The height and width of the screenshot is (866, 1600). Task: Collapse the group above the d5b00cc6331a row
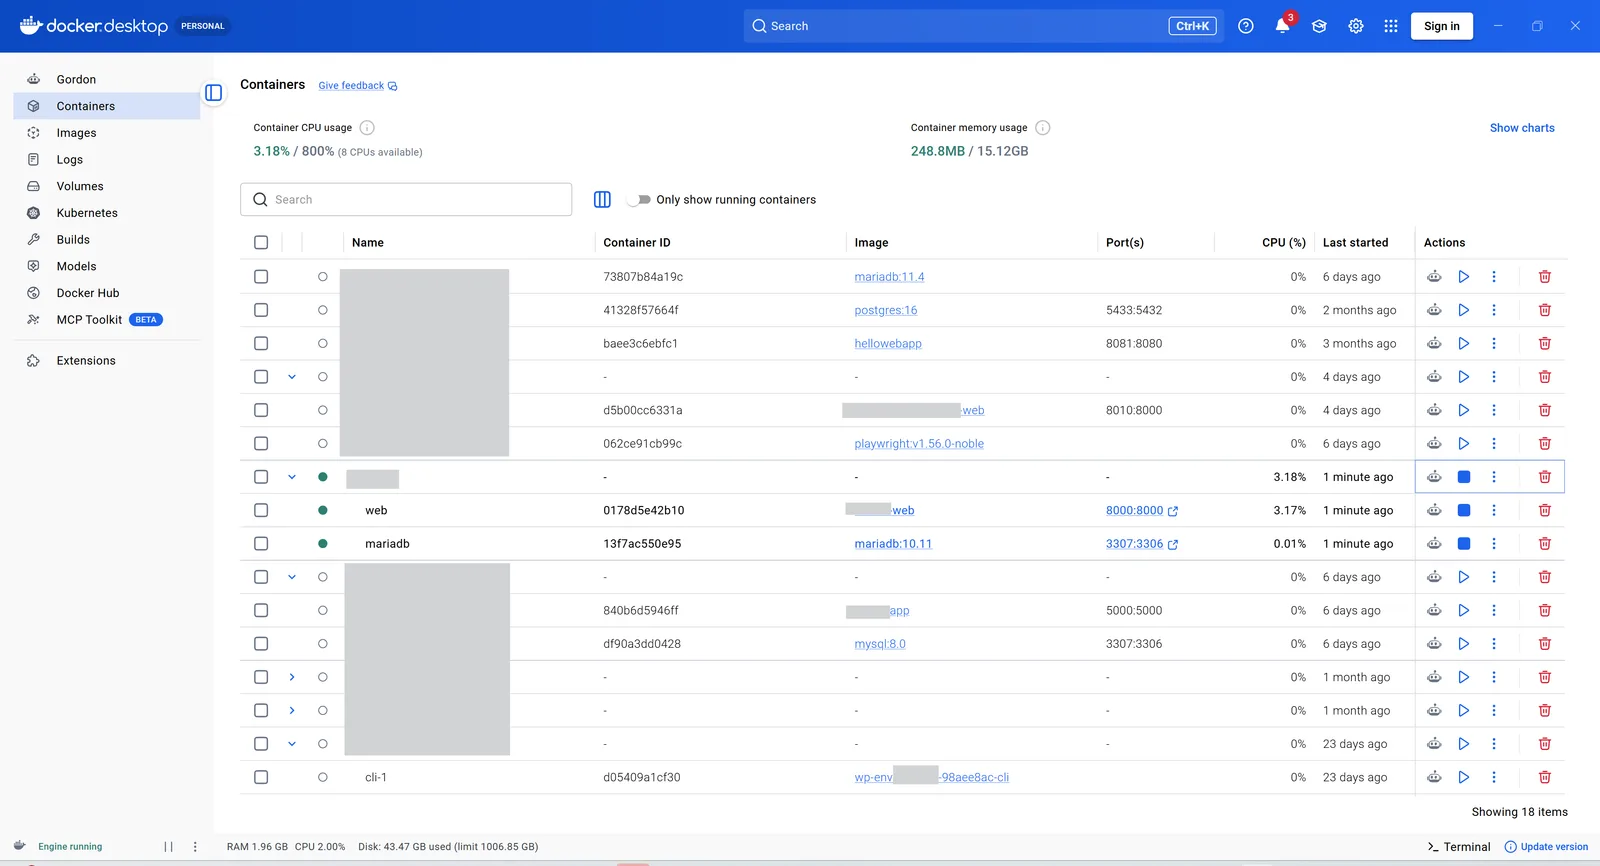[x=292, y=377]
